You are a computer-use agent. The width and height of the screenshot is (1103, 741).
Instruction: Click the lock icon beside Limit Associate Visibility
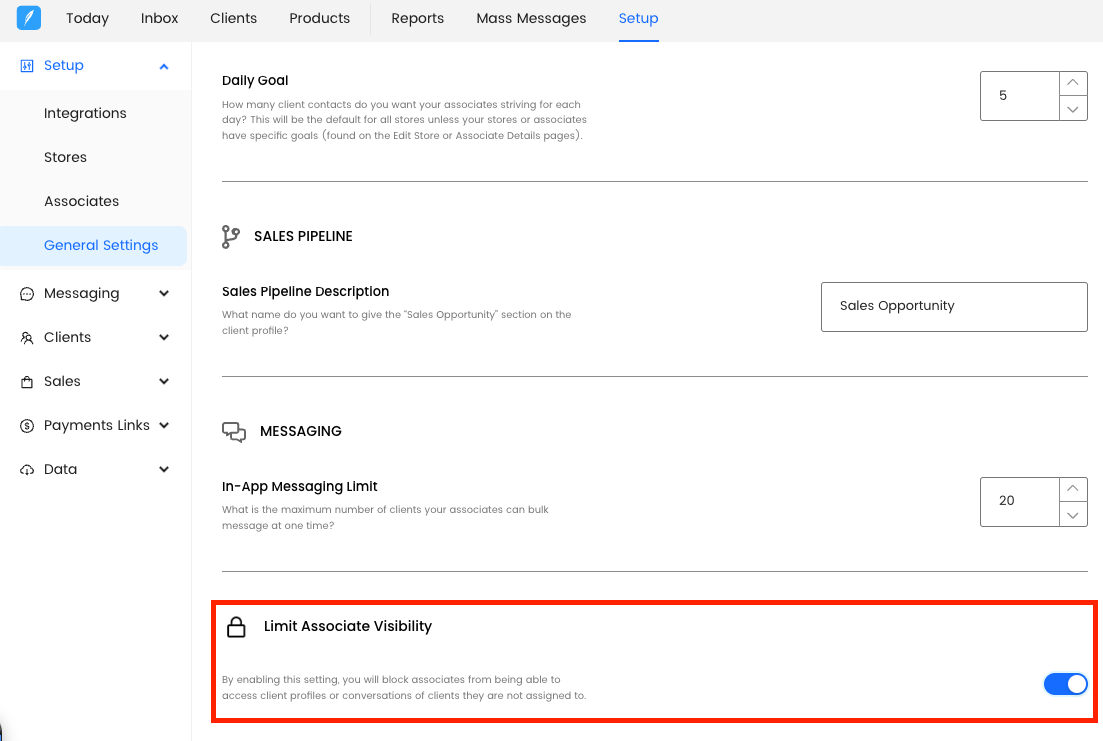point(236,627)
